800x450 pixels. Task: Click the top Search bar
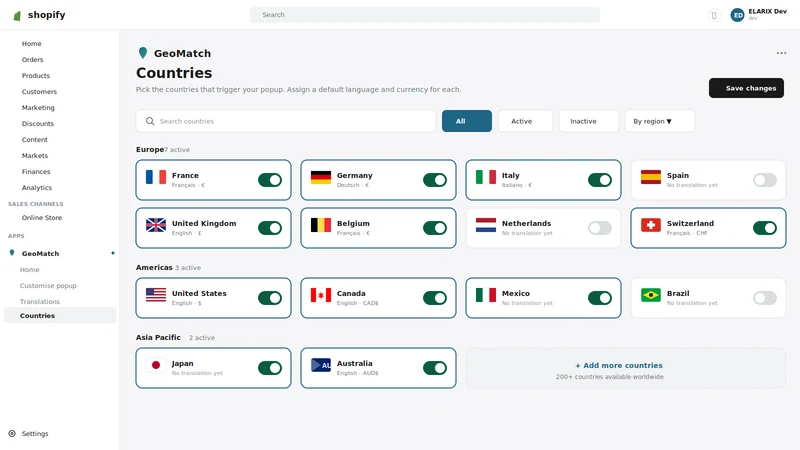click(x=424, y=15)
